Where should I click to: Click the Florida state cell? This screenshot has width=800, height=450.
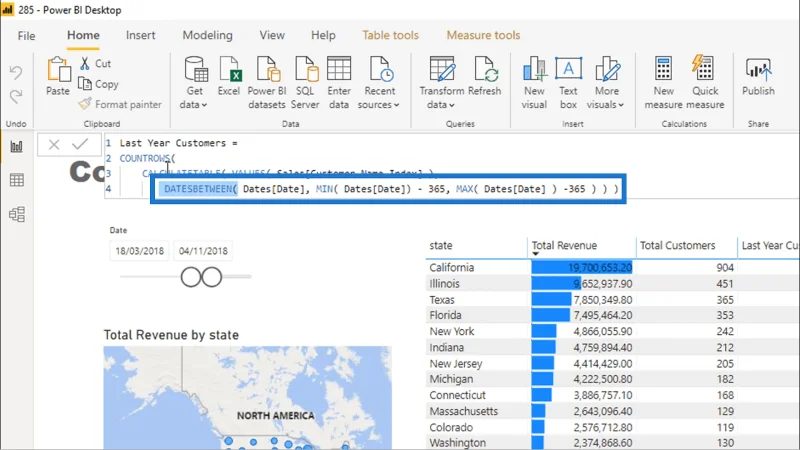445,315
